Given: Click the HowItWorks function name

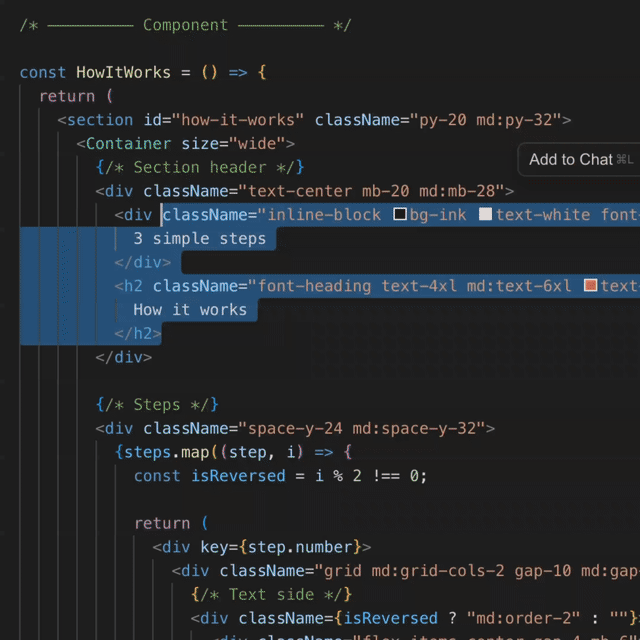Looking at the screenshot, I should 123,72.
